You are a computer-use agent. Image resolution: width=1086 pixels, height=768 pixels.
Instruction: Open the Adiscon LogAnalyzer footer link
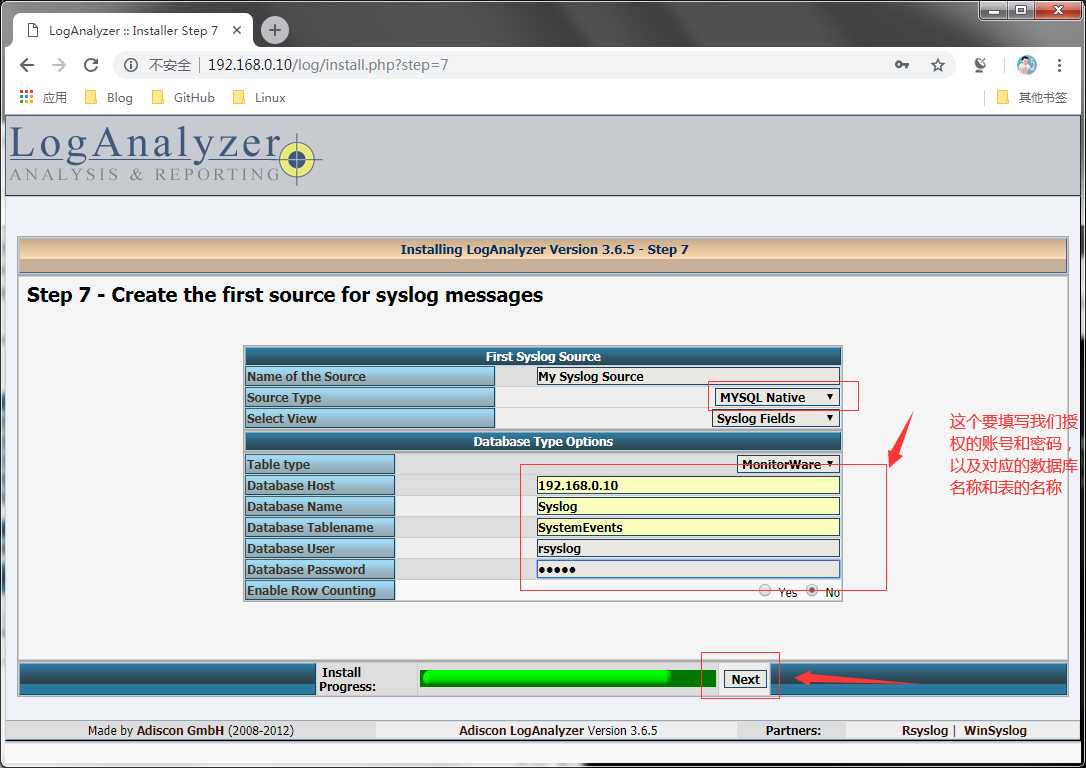[522, 730]
